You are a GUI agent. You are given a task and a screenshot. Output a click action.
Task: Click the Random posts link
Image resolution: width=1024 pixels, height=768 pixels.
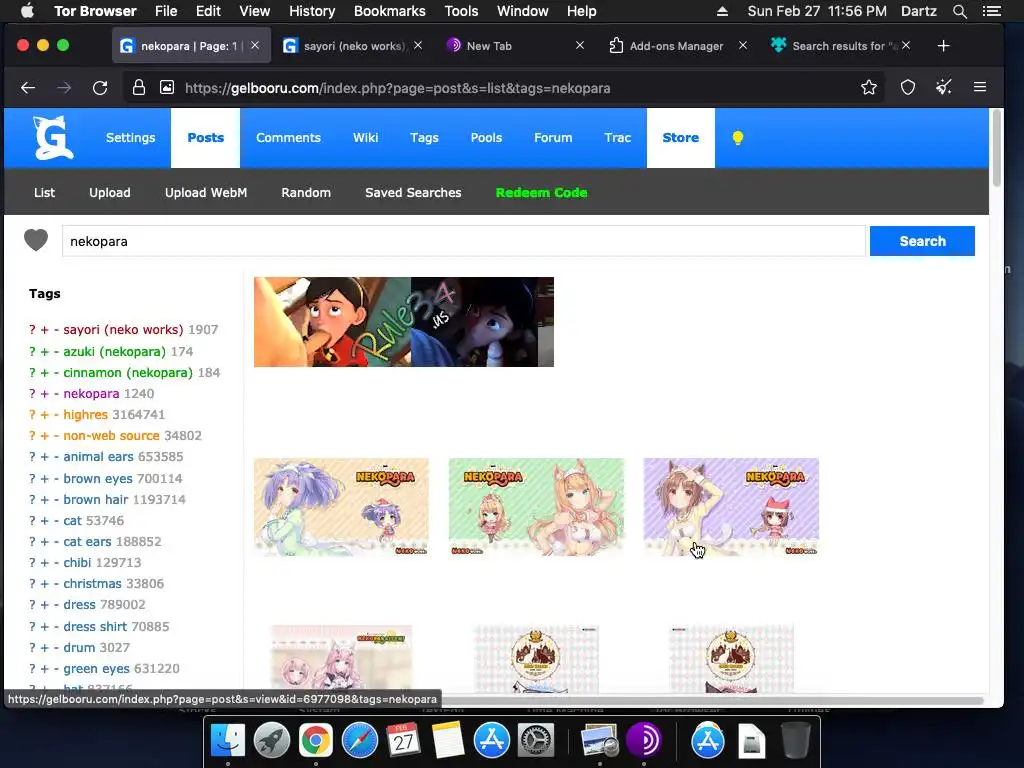click(x=306, y=193)
